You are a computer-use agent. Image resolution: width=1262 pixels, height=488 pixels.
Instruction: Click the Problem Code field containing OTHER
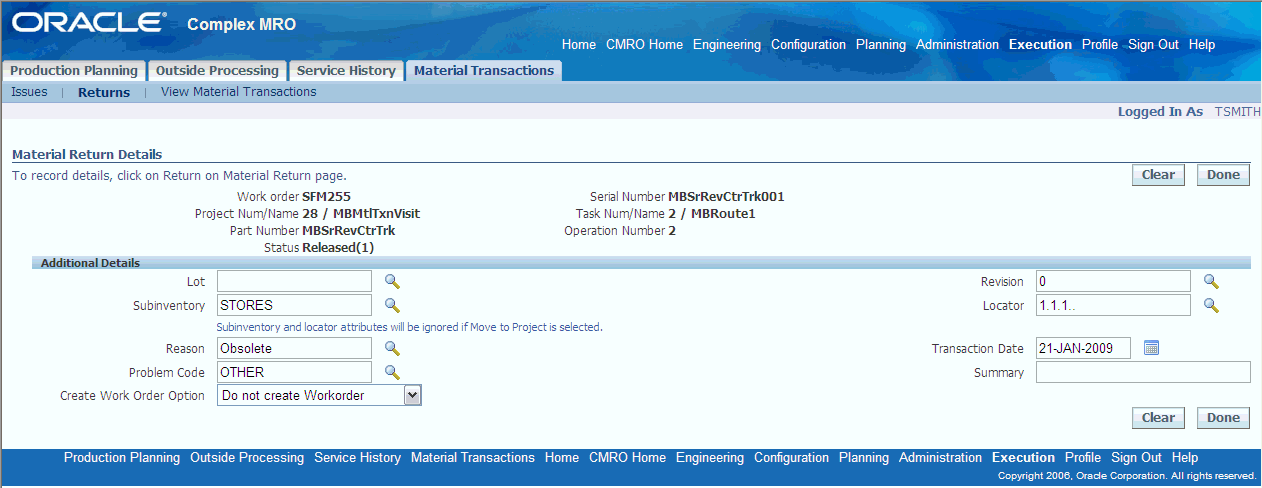click(x=294, y=372)
